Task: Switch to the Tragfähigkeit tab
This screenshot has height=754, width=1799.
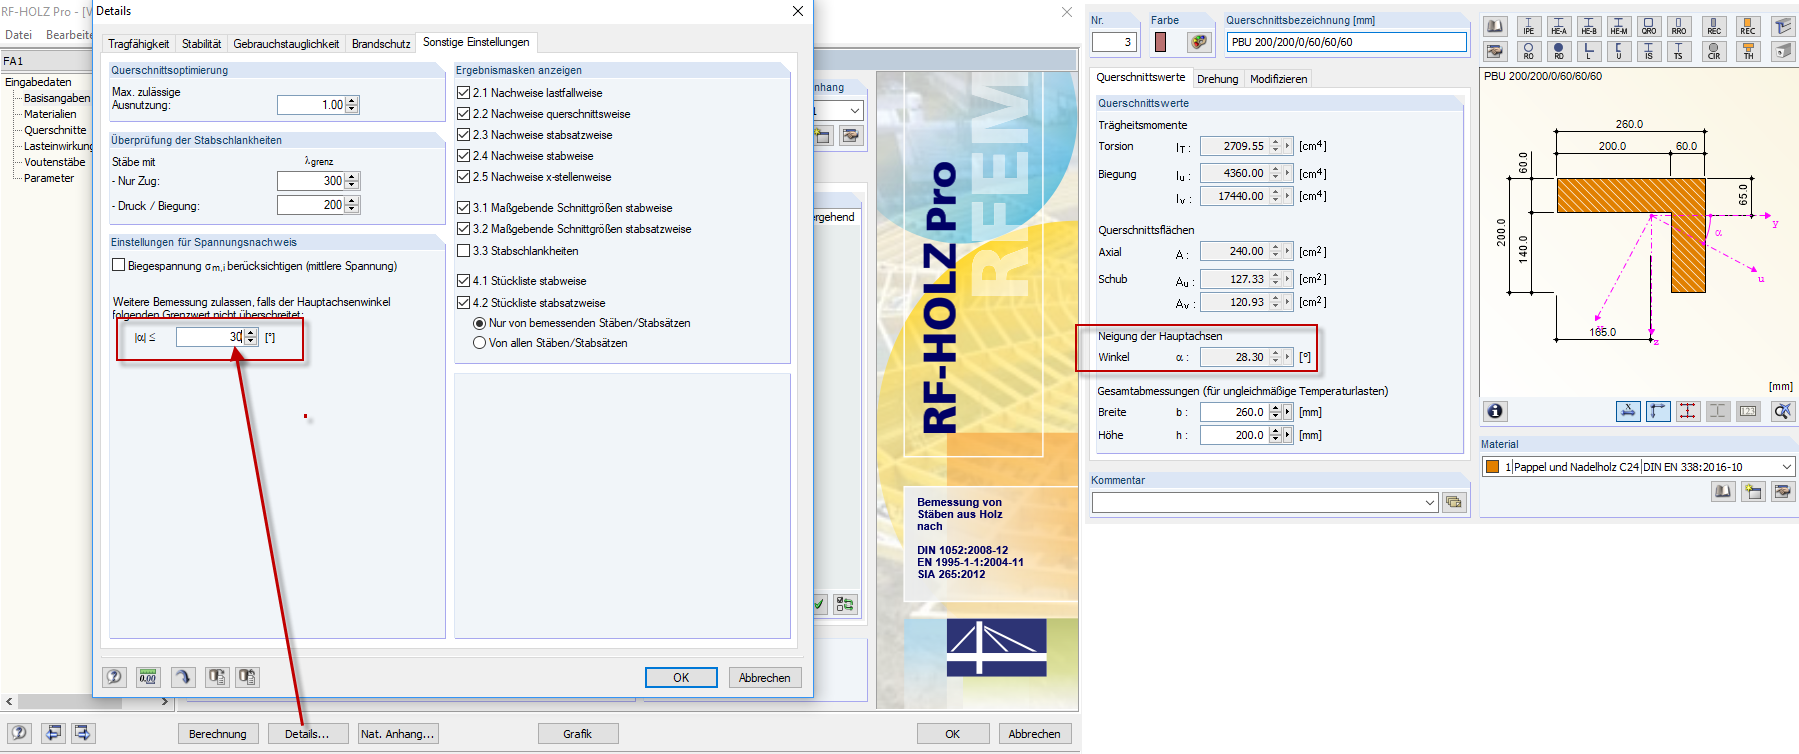Action: 139,44
